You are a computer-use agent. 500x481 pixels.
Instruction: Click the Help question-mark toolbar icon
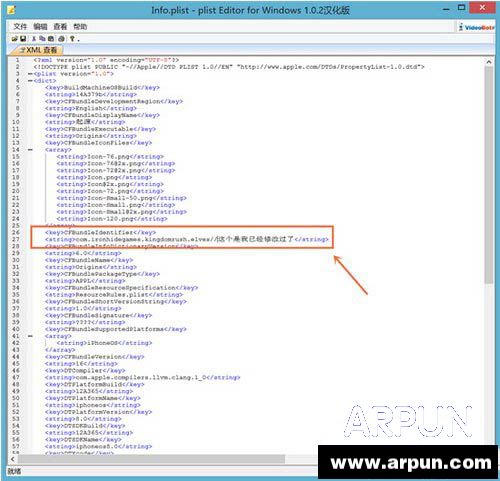72,39
